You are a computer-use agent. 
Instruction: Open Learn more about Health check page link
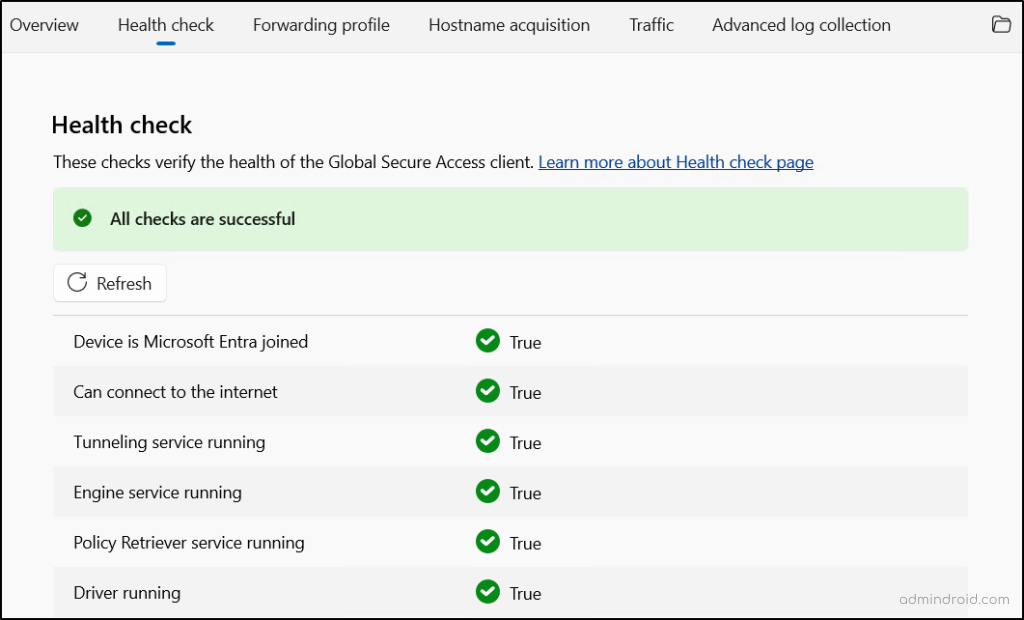[675, 162]
